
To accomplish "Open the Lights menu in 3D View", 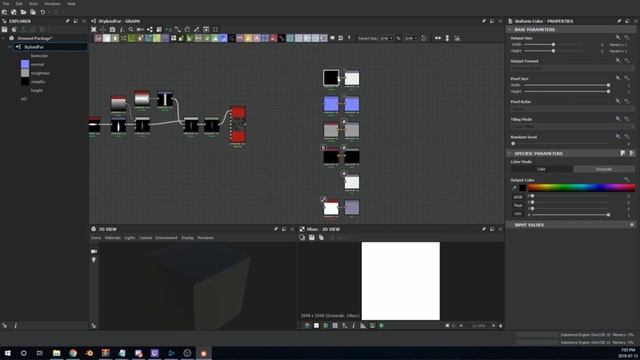I will pyautogui.click(x=130, y=238).
